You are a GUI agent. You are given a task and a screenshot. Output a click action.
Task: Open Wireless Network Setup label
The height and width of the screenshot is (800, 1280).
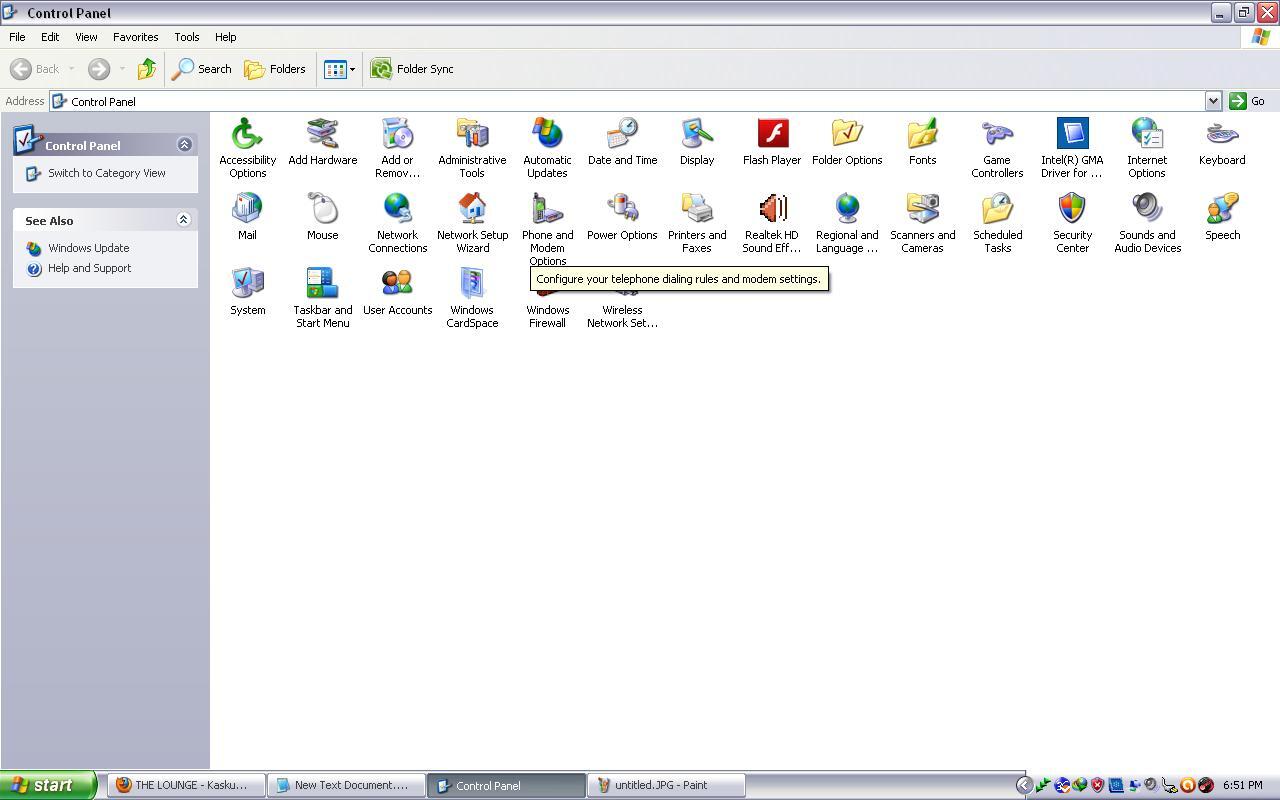click(x=622, y=316)
